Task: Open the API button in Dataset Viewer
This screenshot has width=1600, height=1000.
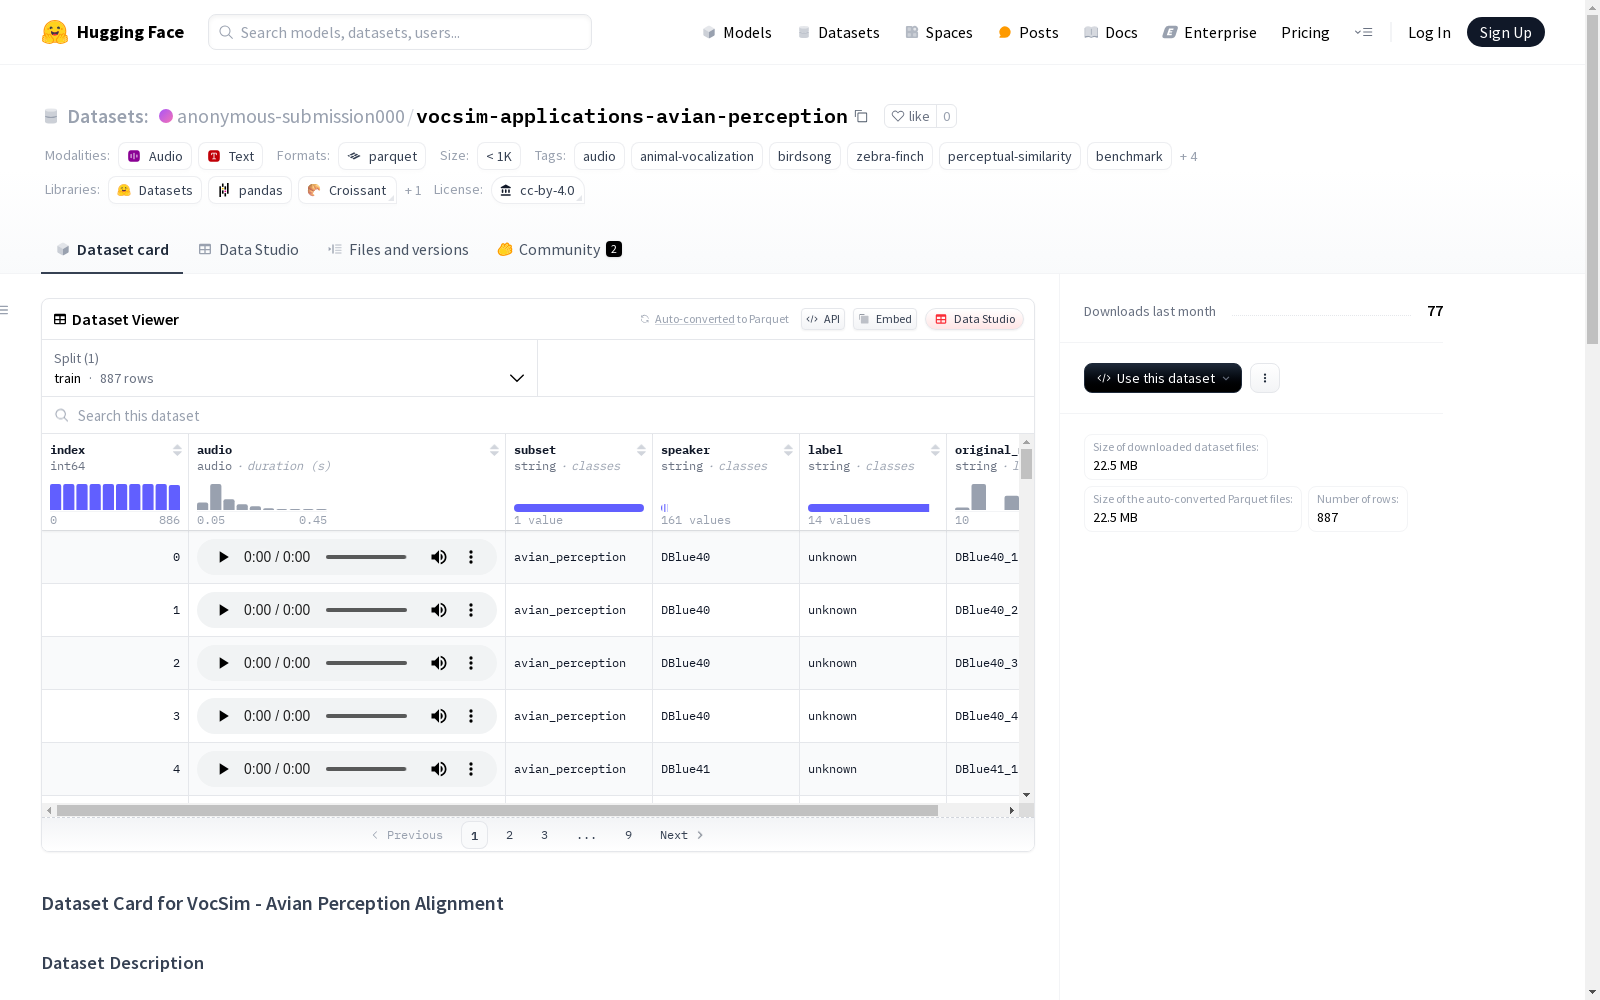Action: 823,319
